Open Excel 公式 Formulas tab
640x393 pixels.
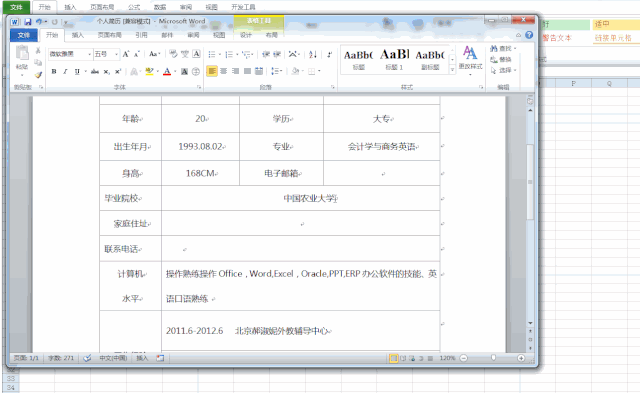(134, 7)
